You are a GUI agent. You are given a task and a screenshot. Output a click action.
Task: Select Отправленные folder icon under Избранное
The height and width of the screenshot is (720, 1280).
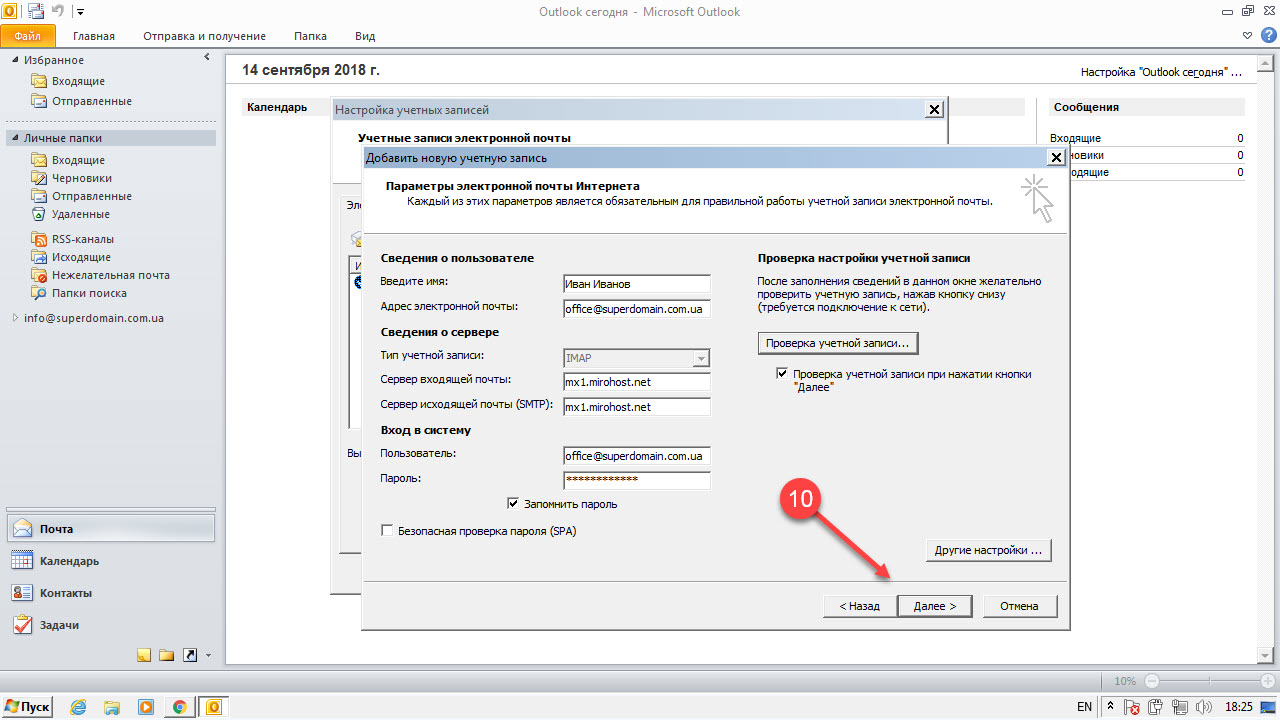(x=39, y=101)
